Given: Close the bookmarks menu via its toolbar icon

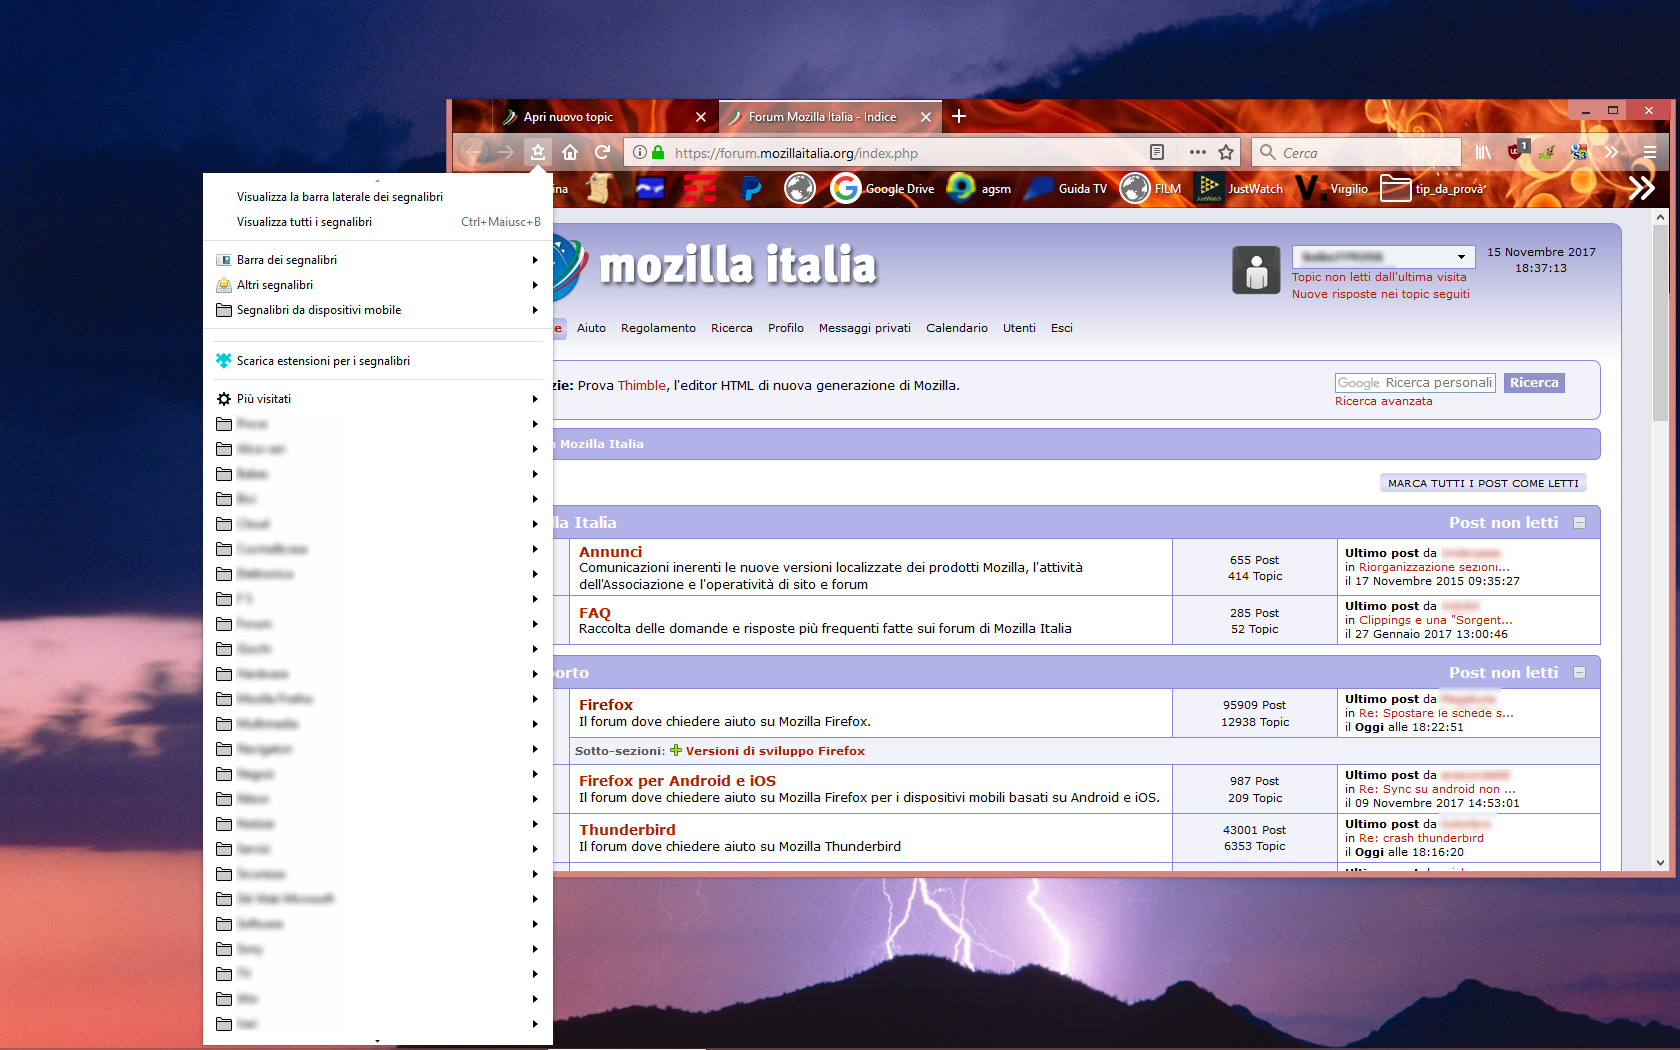Looking at the screenshot, I should [x=538, y=152].
